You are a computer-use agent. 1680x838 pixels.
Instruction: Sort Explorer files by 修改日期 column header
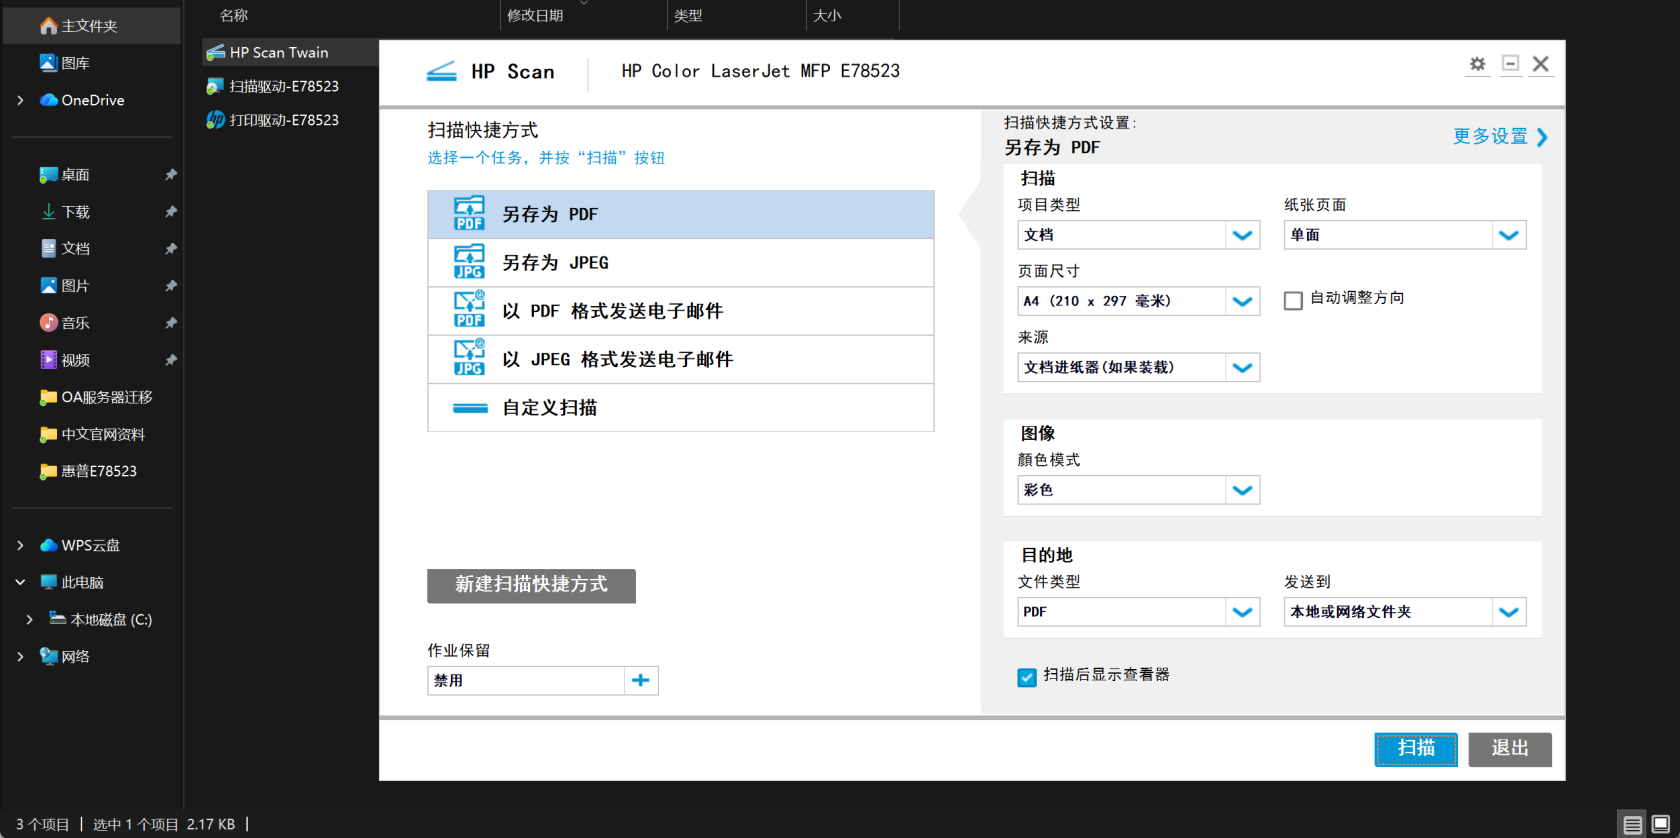tap(535, 15)
